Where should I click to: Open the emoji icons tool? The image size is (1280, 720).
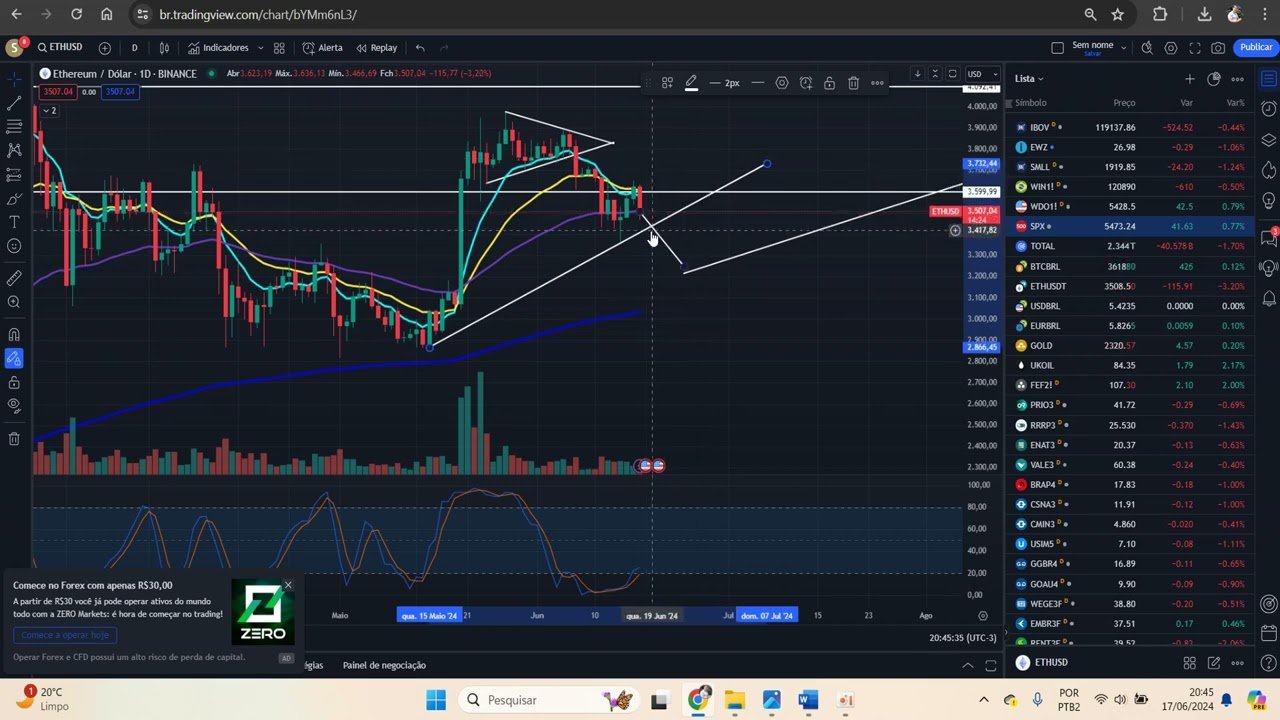point(14,246)
